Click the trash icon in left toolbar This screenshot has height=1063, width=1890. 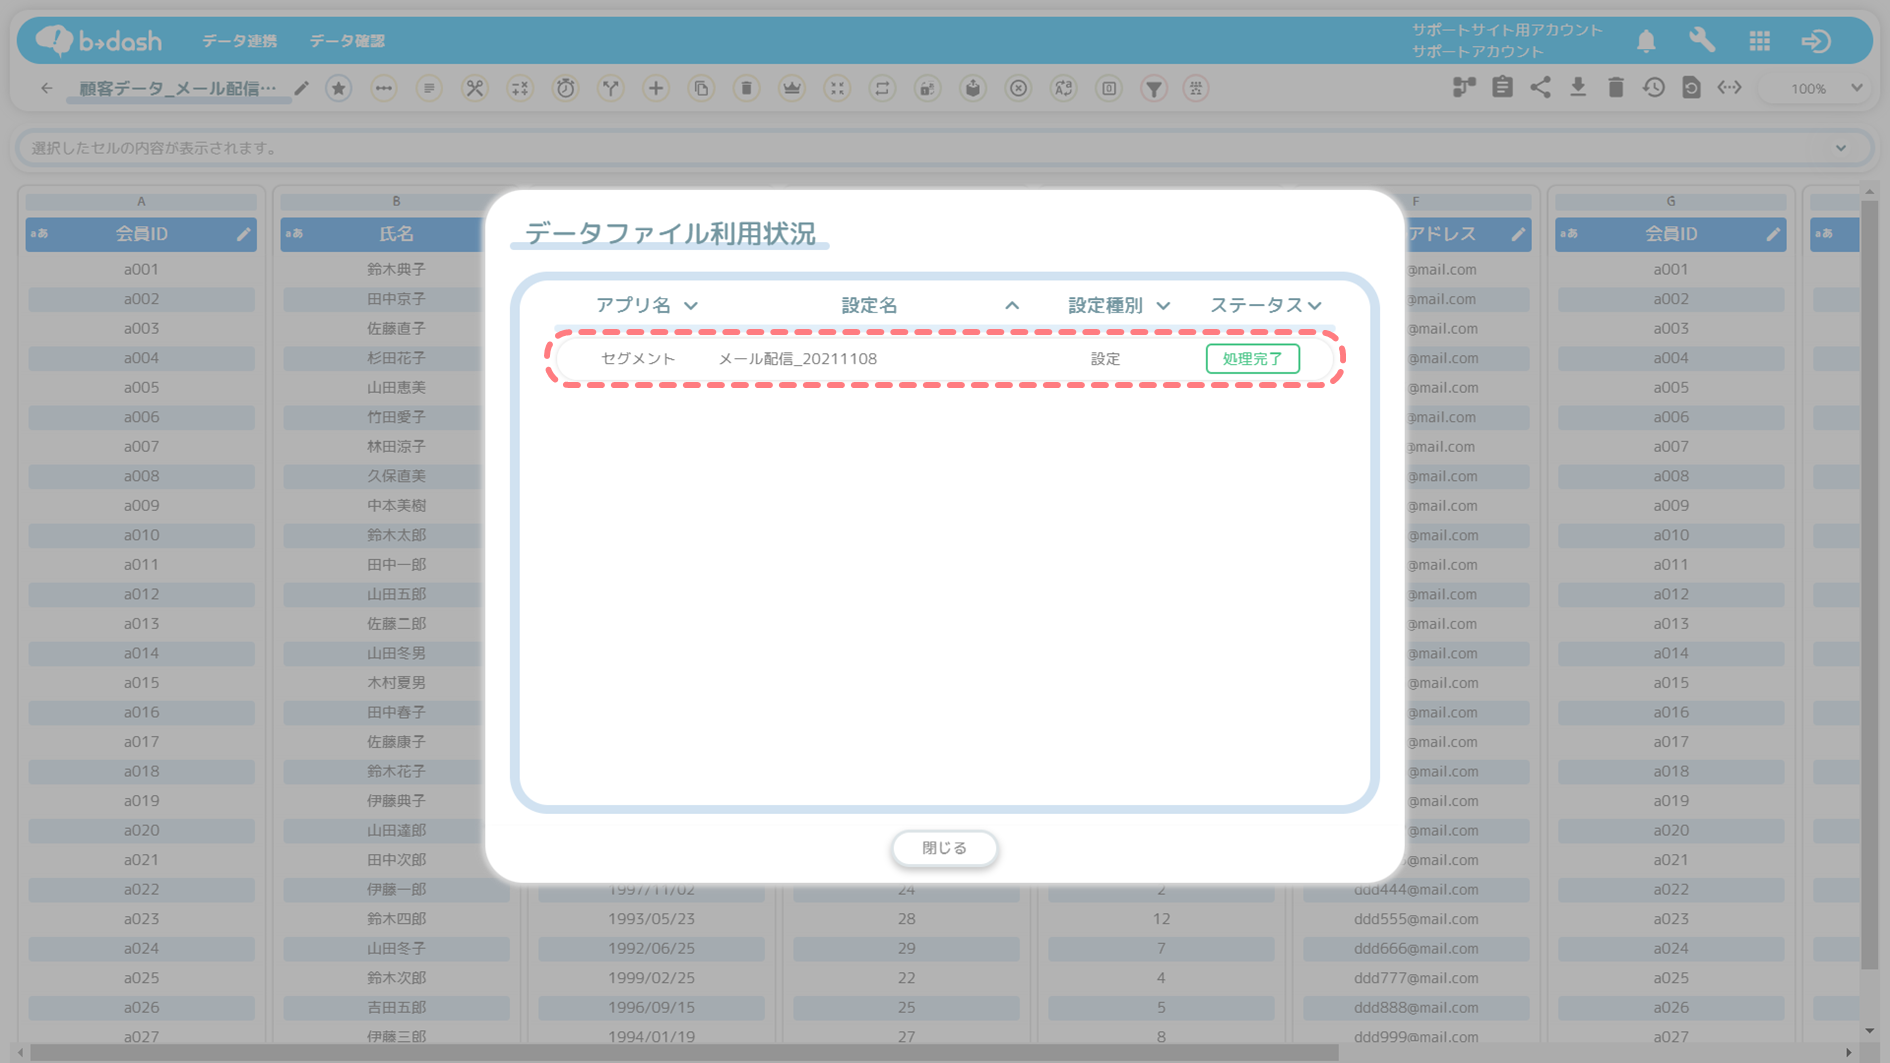pyautogui.click(x=747, y=88)
